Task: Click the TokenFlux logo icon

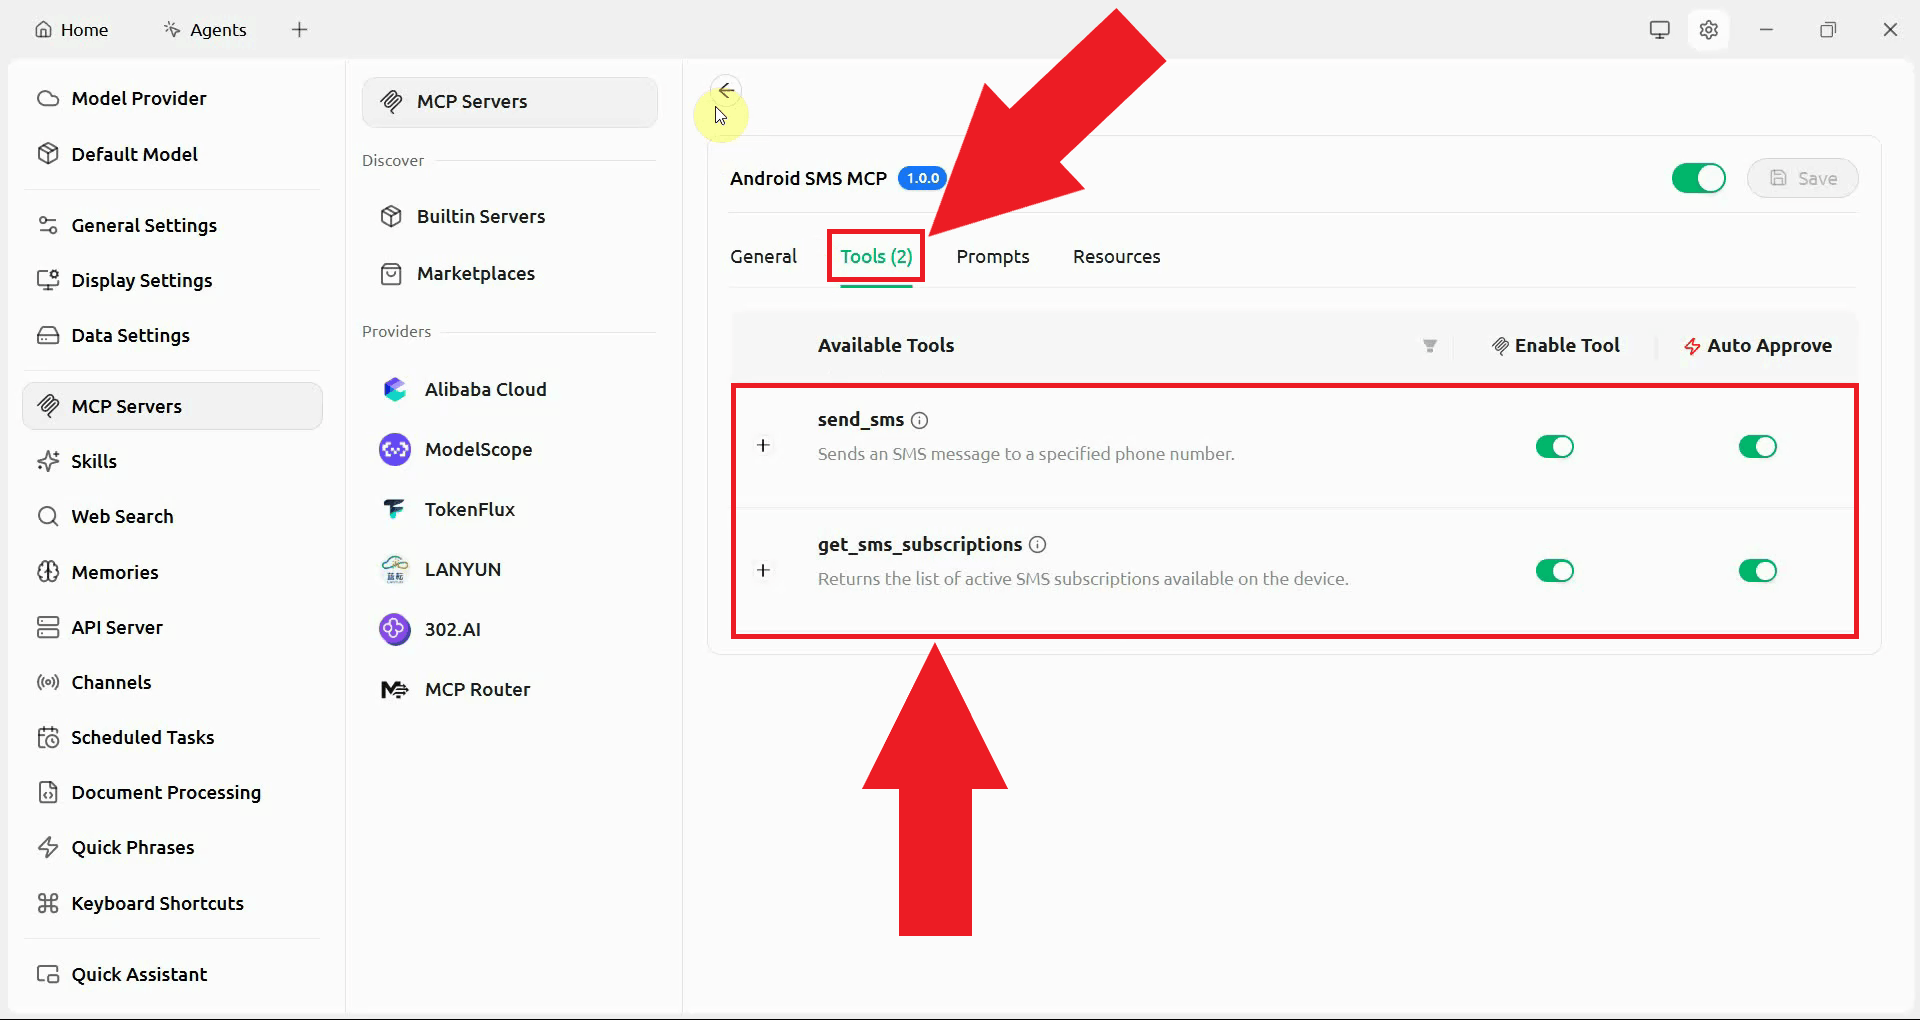Action: point(395,509)
